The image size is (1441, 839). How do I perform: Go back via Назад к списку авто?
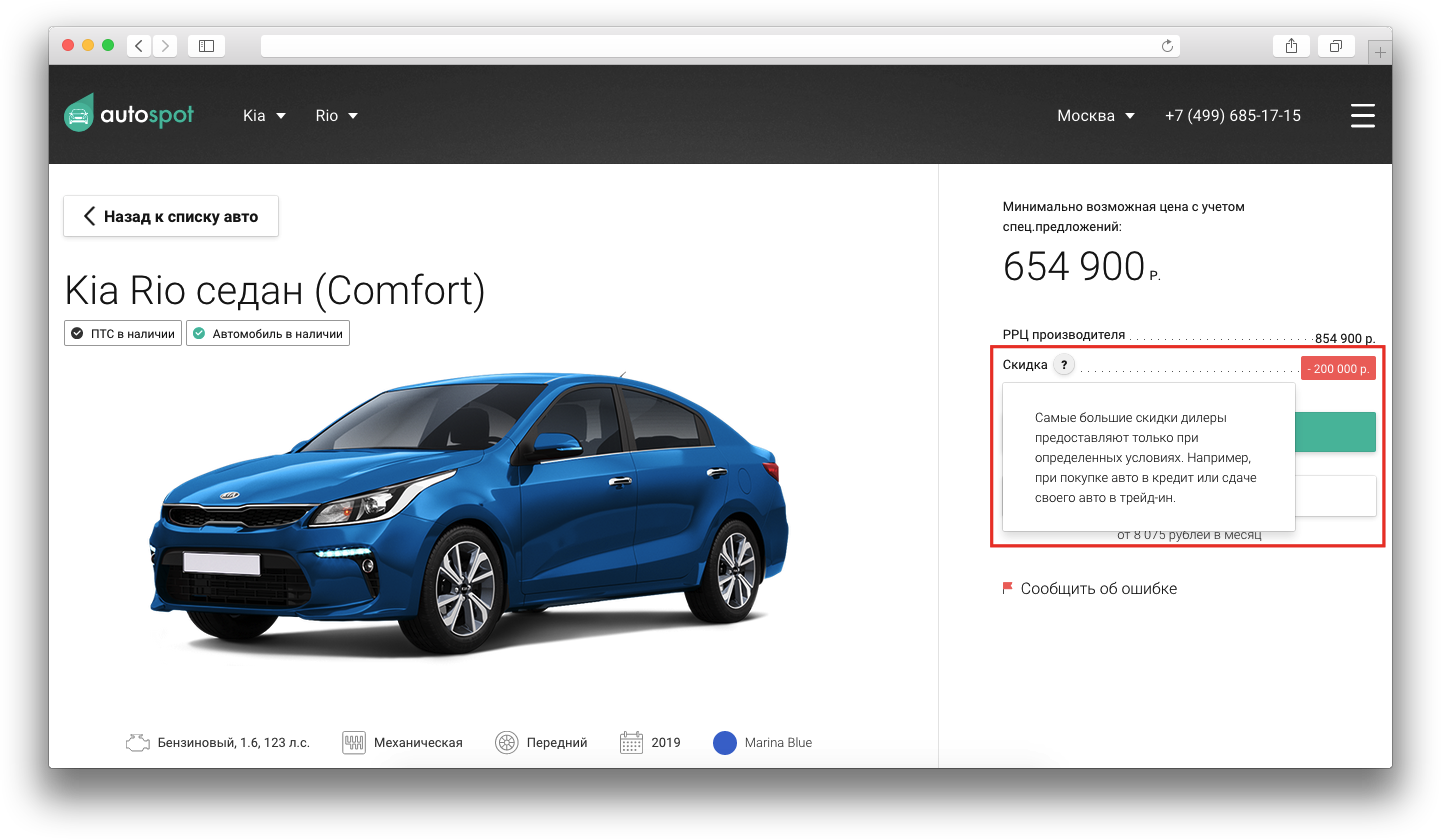(171, 216)
